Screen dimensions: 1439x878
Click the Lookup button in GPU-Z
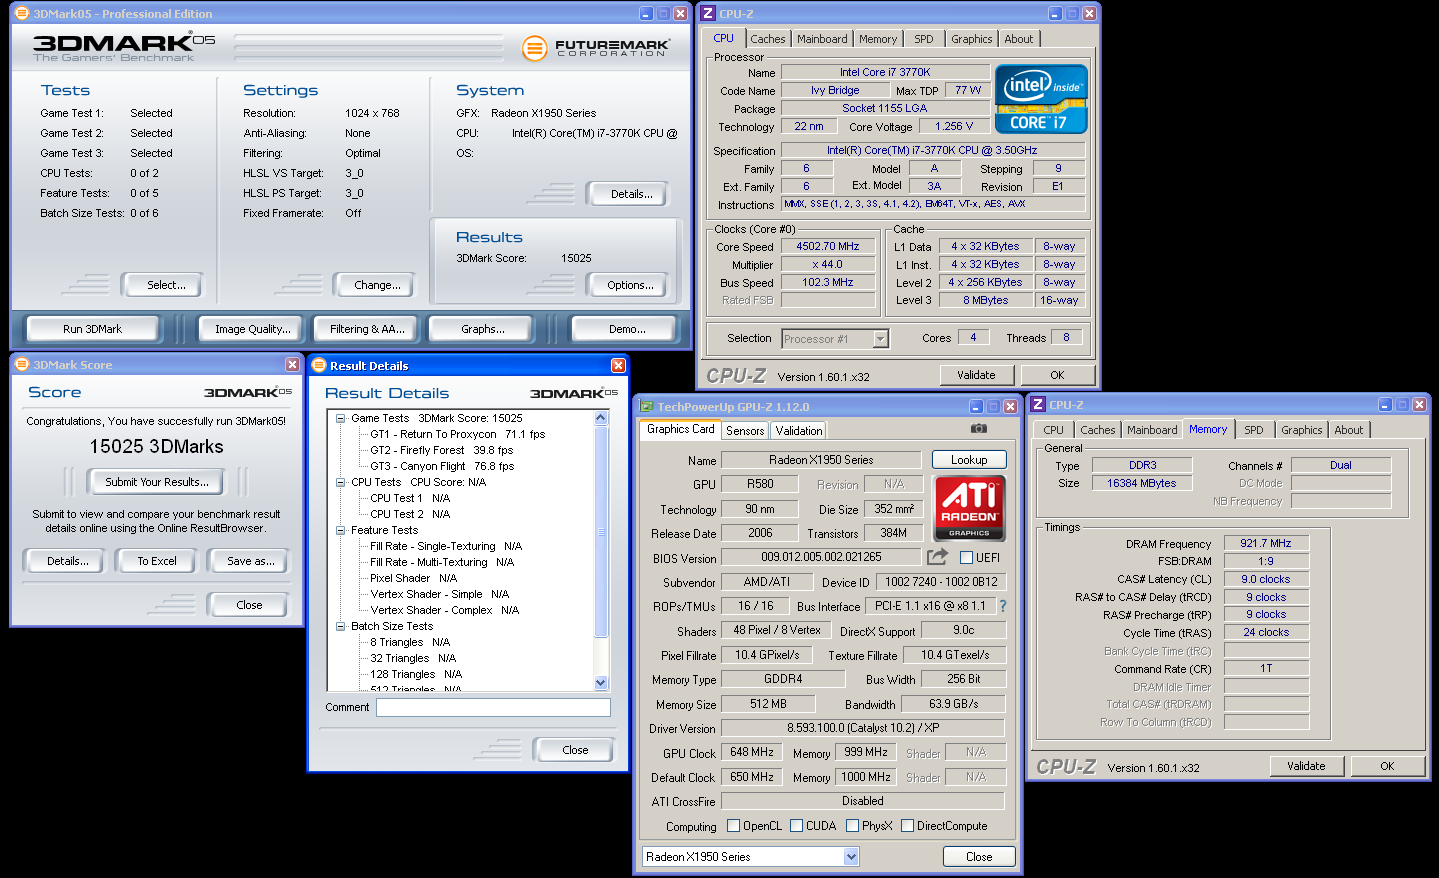969,460
